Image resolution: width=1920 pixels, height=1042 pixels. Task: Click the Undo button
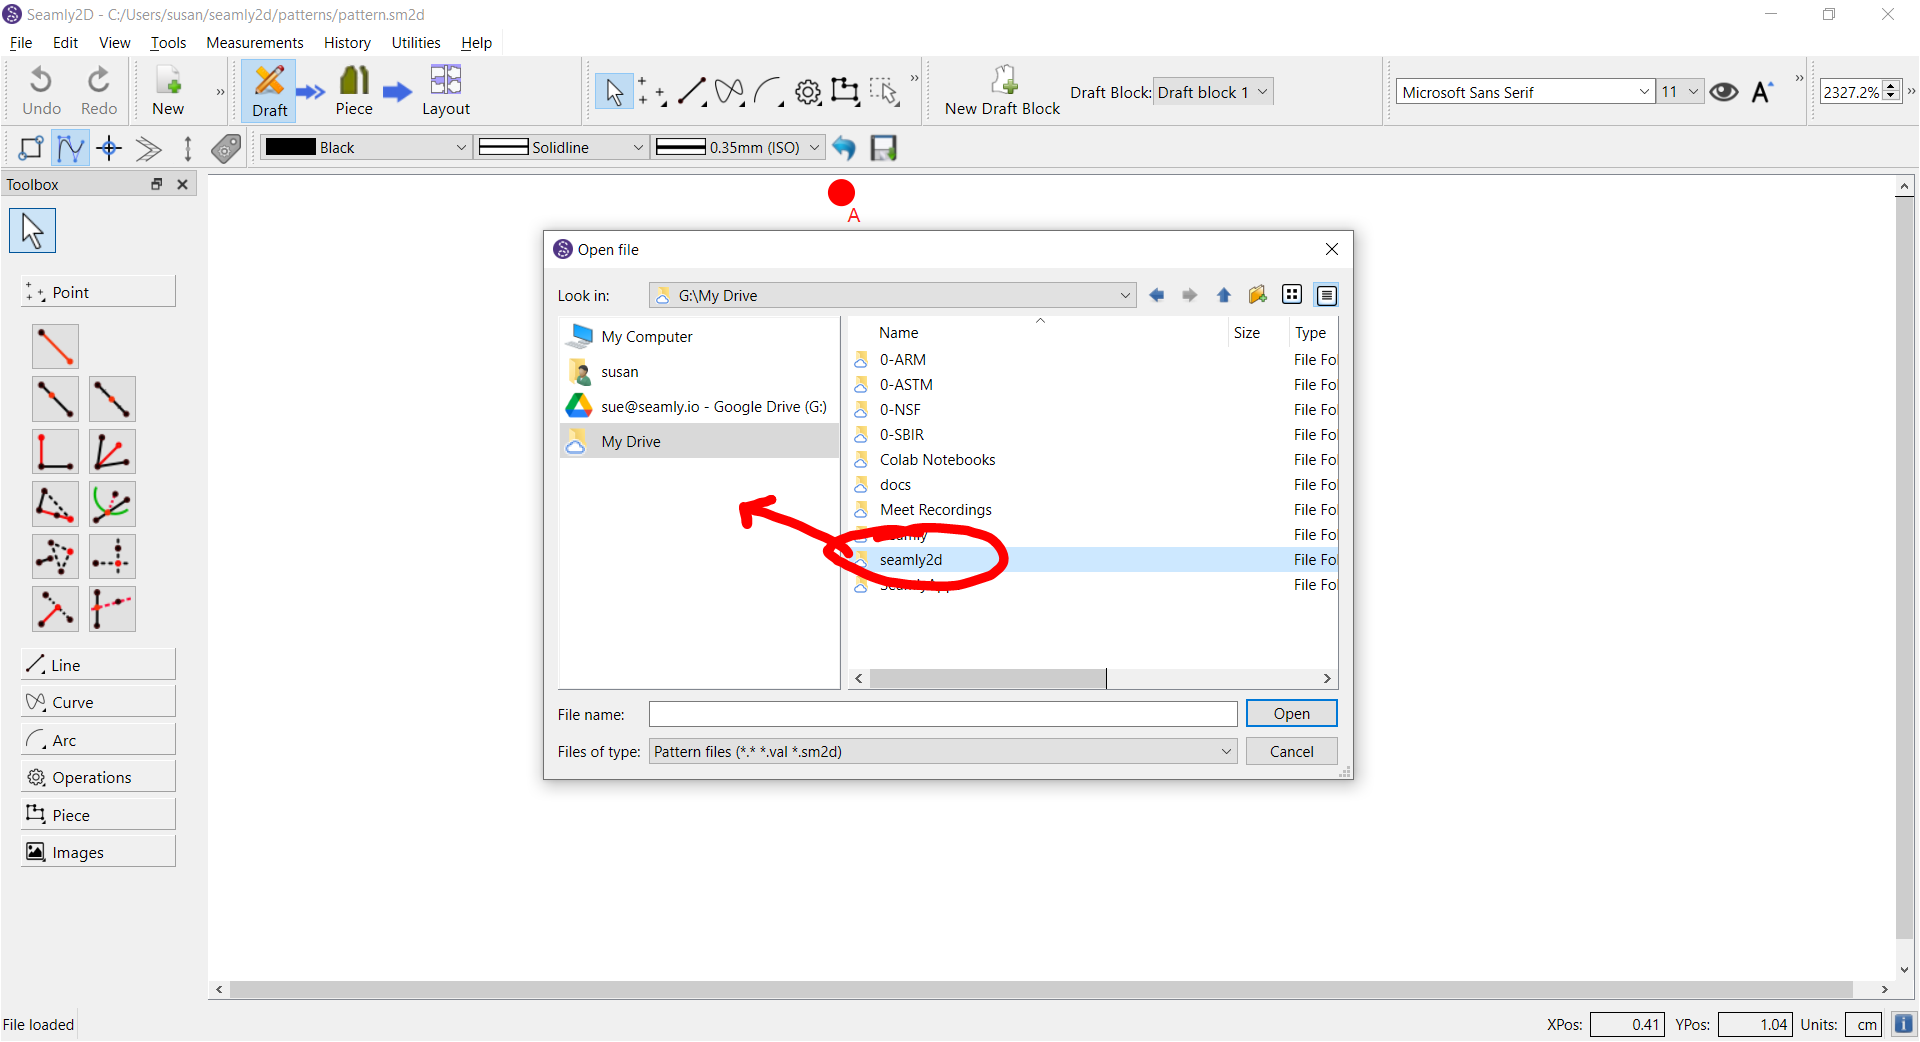click(41, 91)
